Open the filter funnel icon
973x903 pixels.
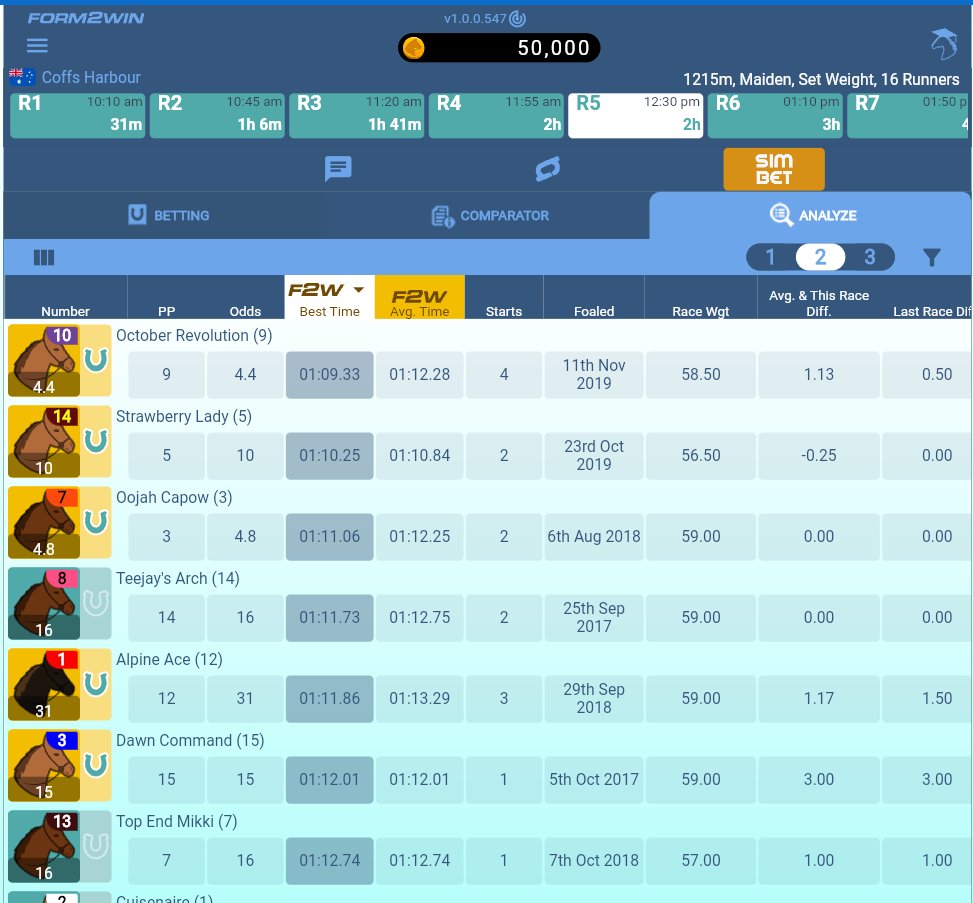click(931, 257)
